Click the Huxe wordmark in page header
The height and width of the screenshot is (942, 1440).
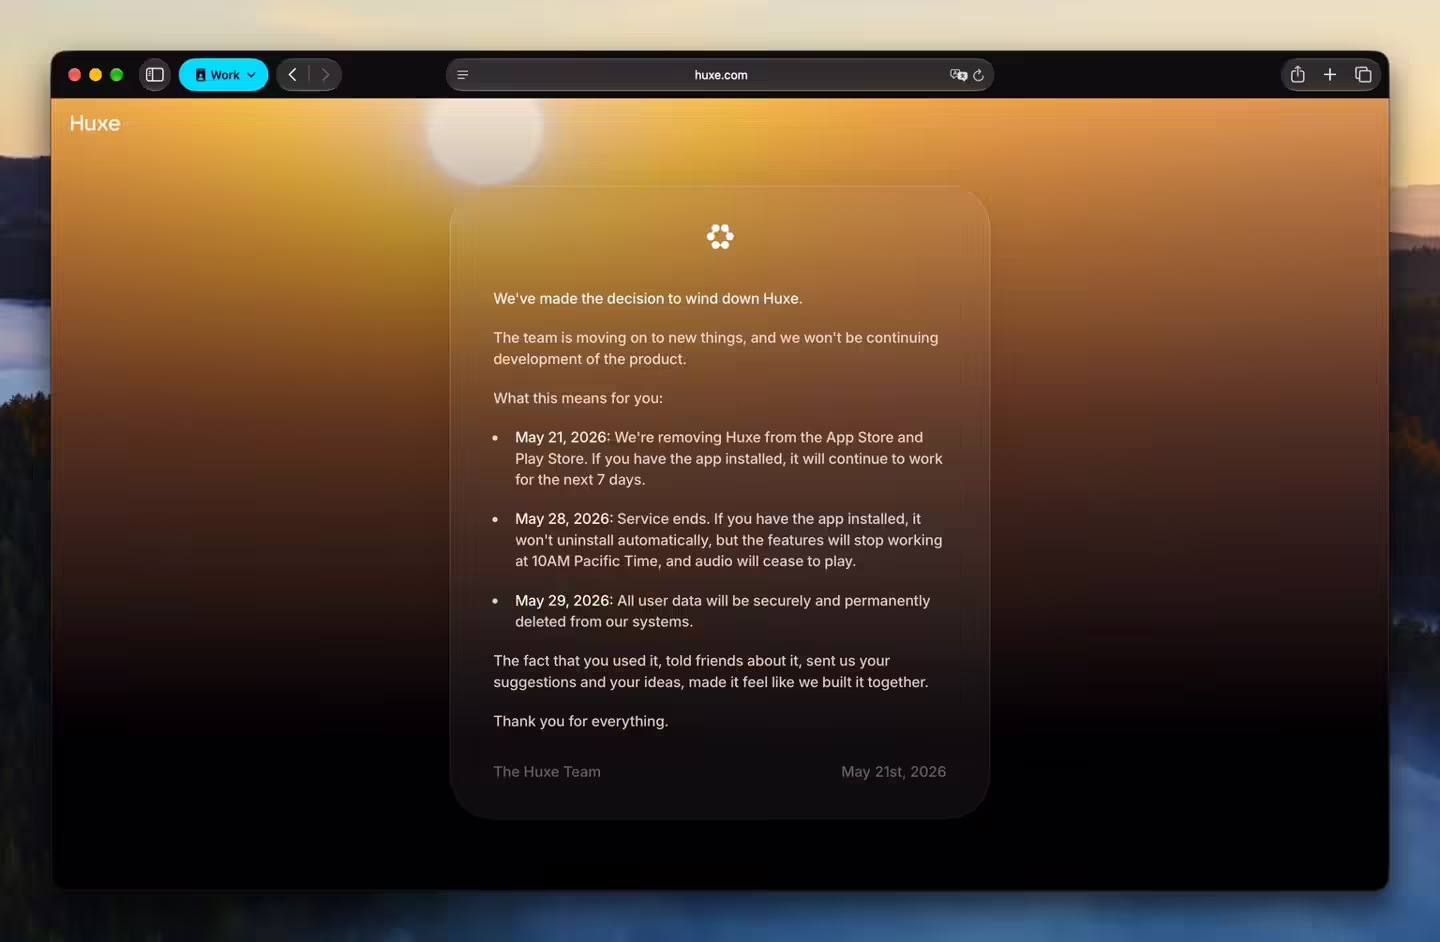(x=95, y=123)
